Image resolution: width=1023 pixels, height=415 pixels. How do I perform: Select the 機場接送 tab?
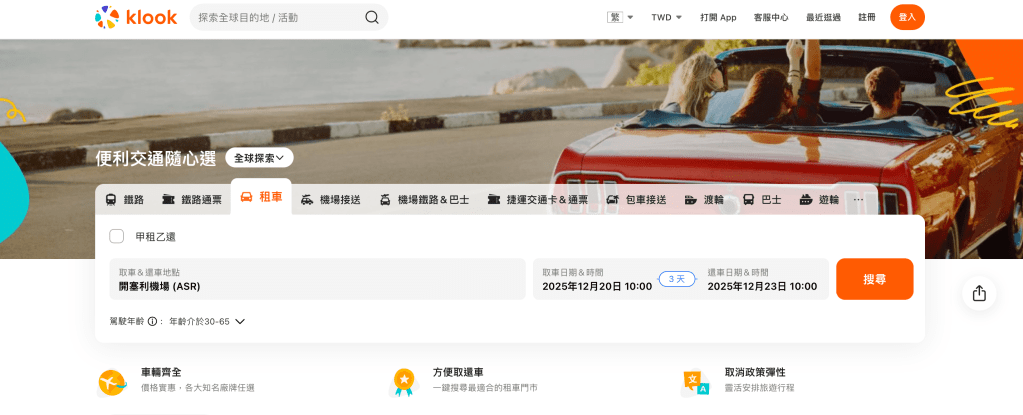click(x=330, y=200)
